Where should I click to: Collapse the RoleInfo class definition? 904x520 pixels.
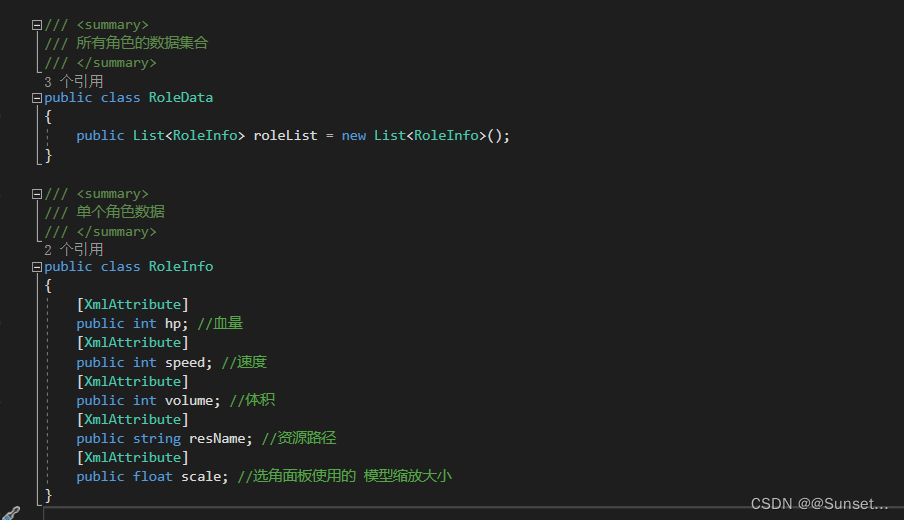(37, 267)
